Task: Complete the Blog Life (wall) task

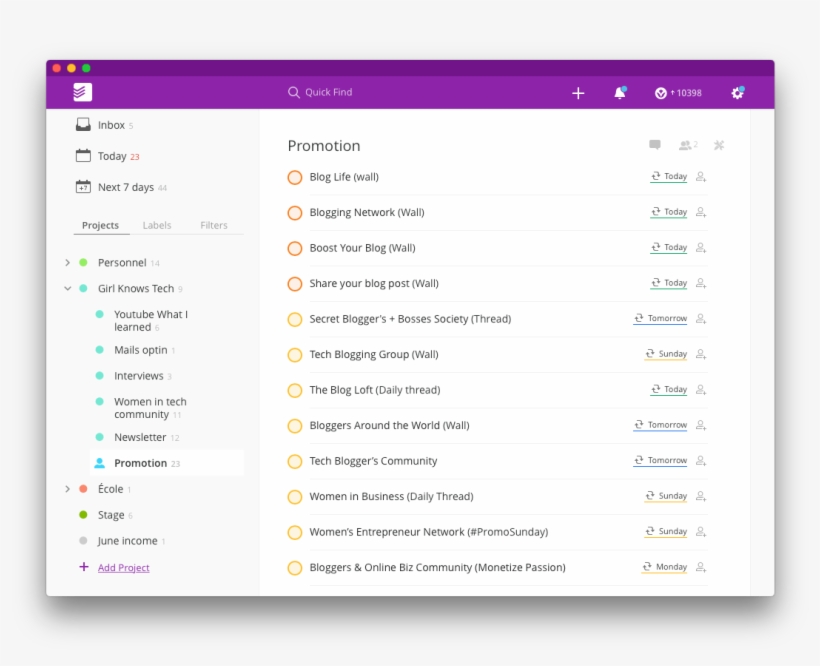Action: (295, 176)
